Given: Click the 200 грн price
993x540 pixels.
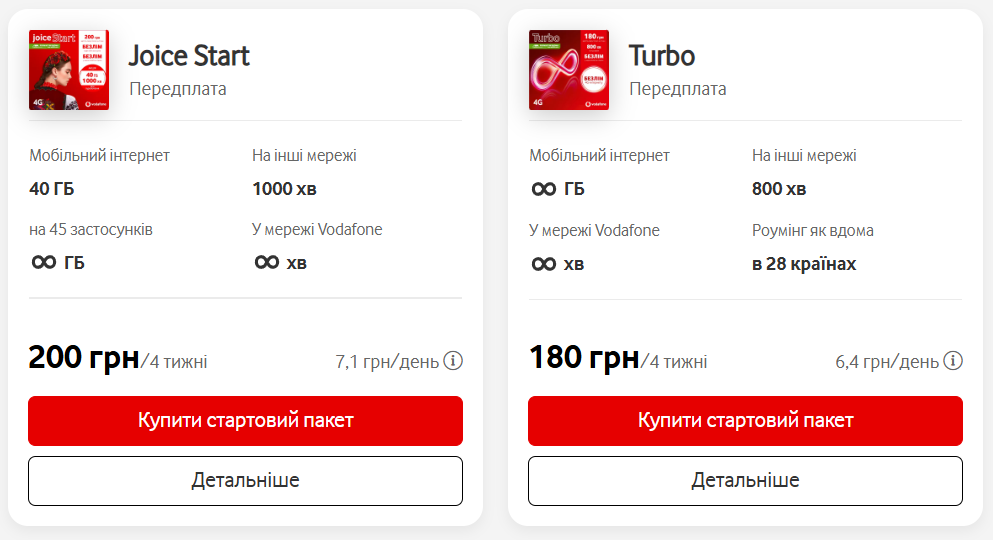Looking at the screenshot, I should [84, 357].
